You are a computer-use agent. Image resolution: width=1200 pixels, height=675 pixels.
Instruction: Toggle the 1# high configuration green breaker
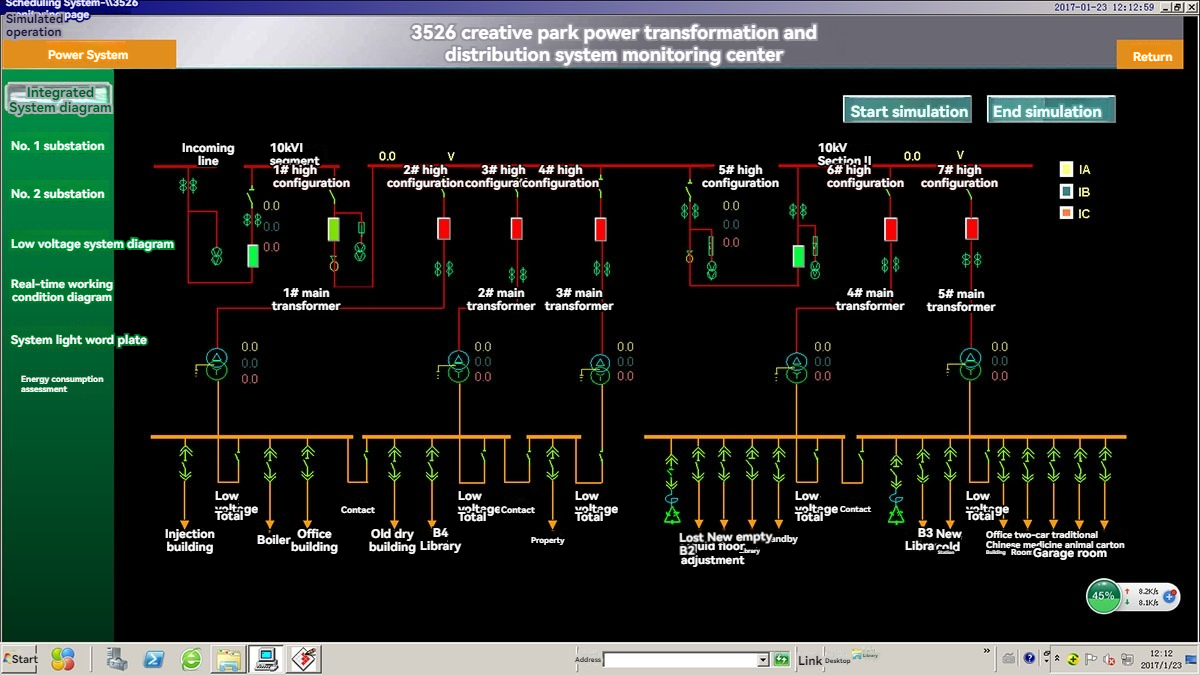point(334,228)
